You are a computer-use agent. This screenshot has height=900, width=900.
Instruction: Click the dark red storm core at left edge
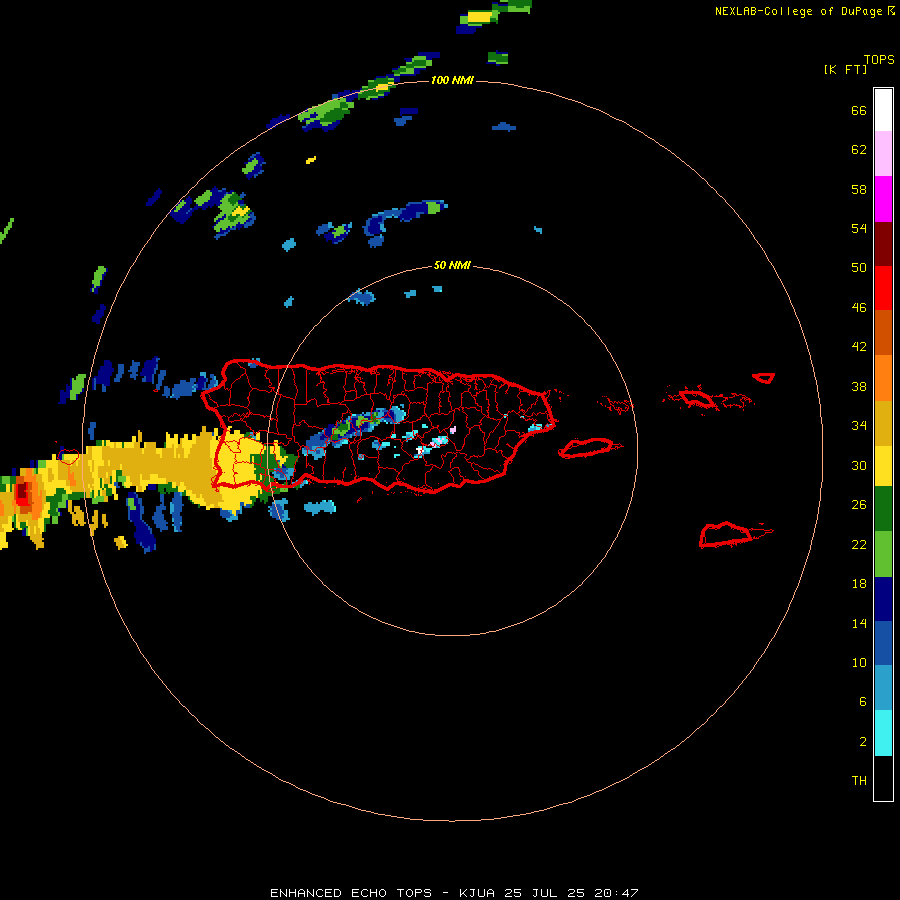point(23,492)
